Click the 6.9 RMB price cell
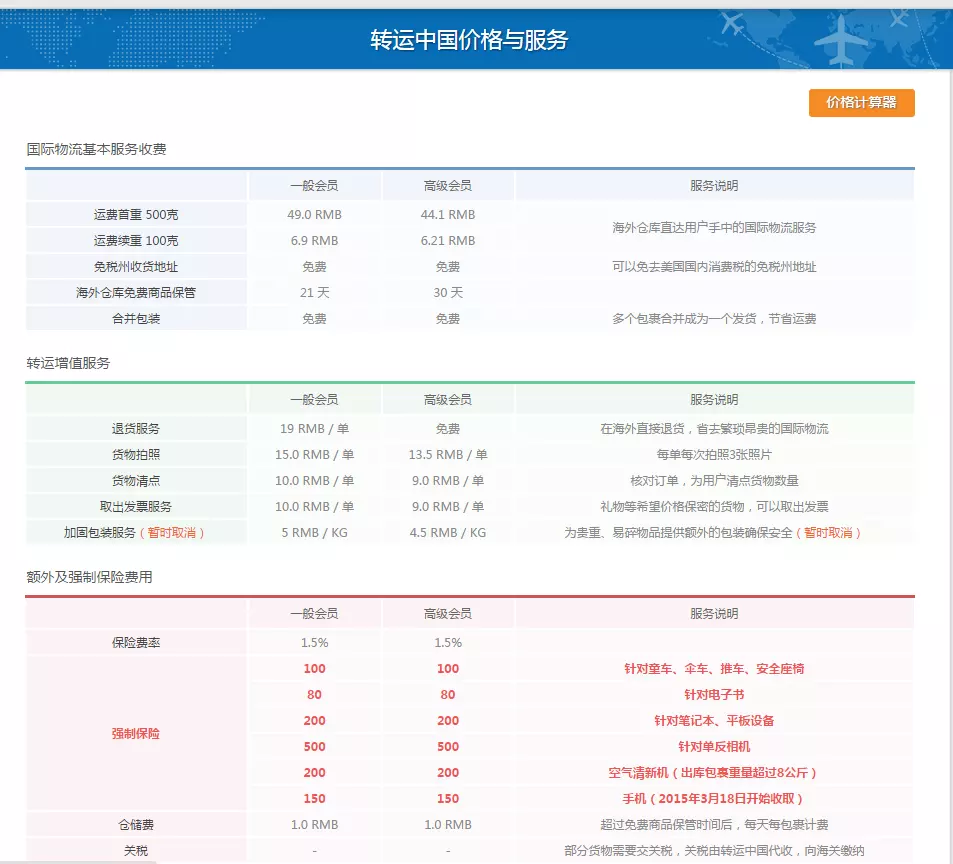This screenshot has height=864, width=953. pos(314,241)
